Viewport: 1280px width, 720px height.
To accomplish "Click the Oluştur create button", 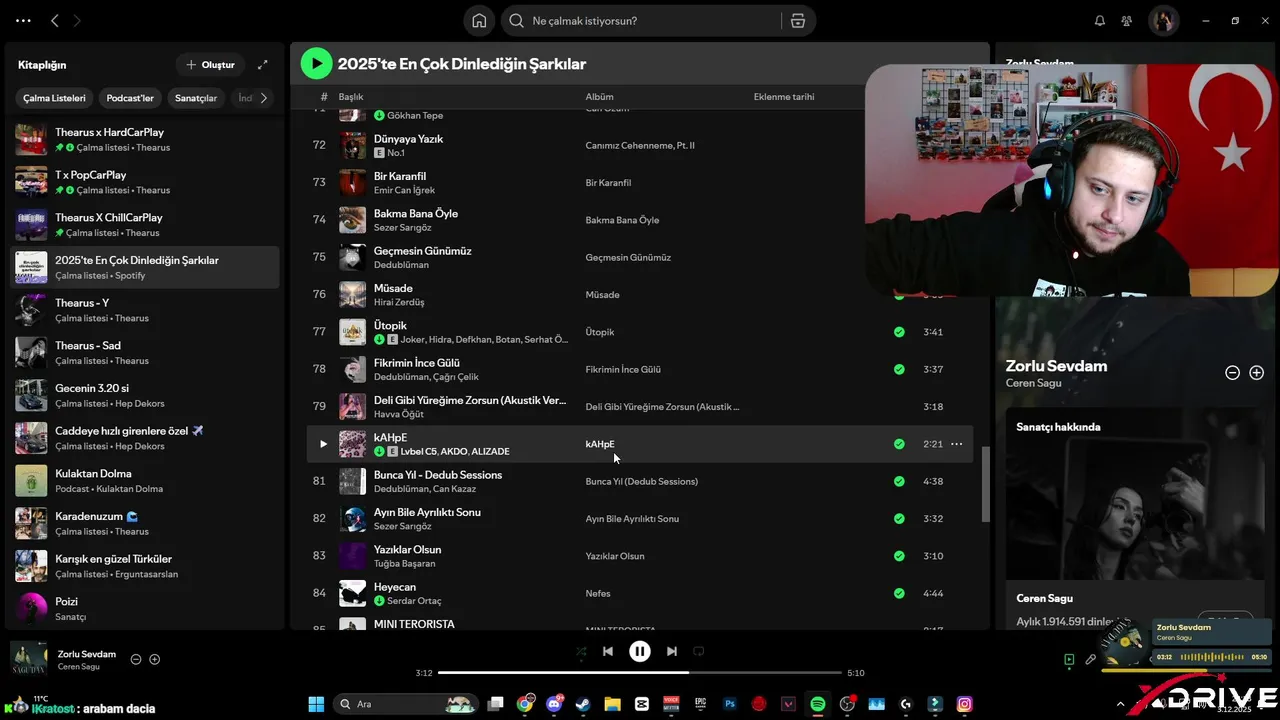I will tap(210, 65).
